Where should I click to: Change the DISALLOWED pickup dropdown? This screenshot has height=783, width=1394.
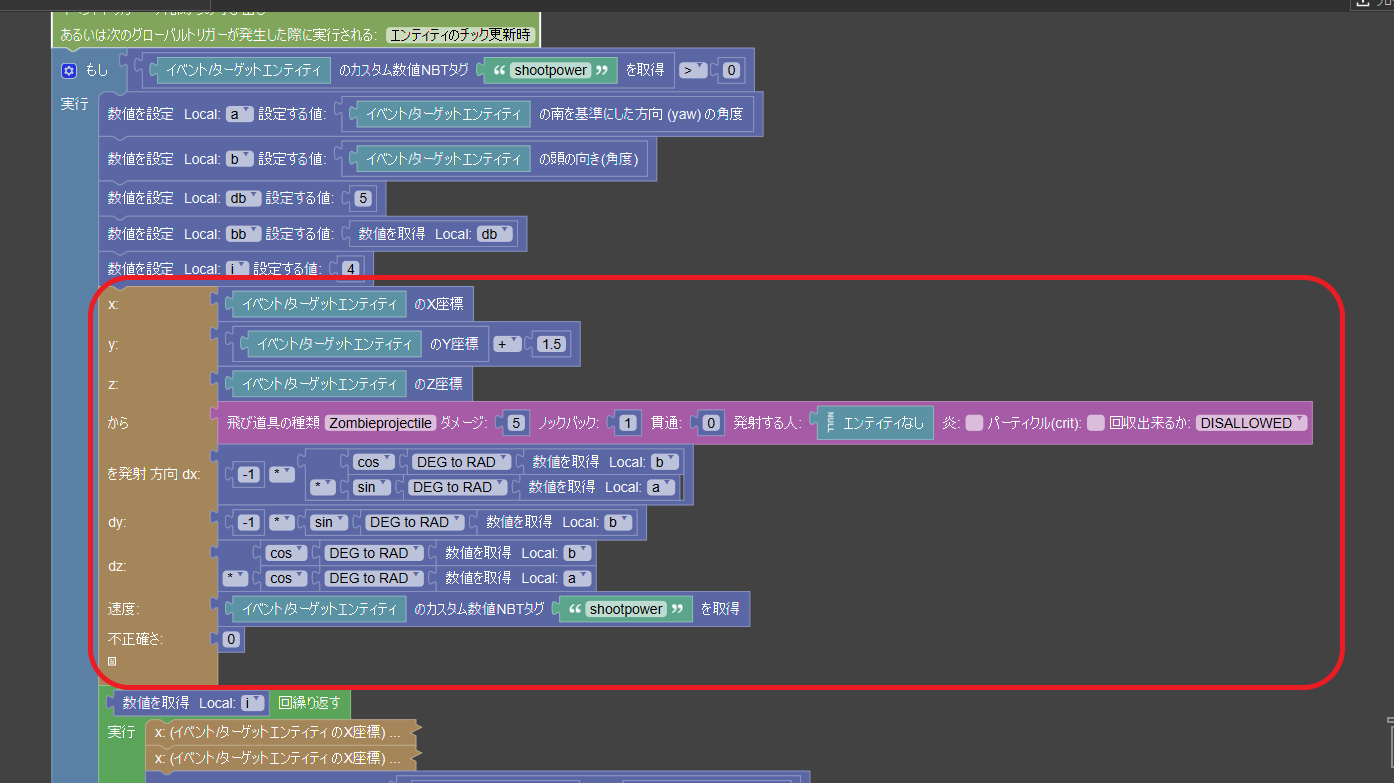(1251, 423)
